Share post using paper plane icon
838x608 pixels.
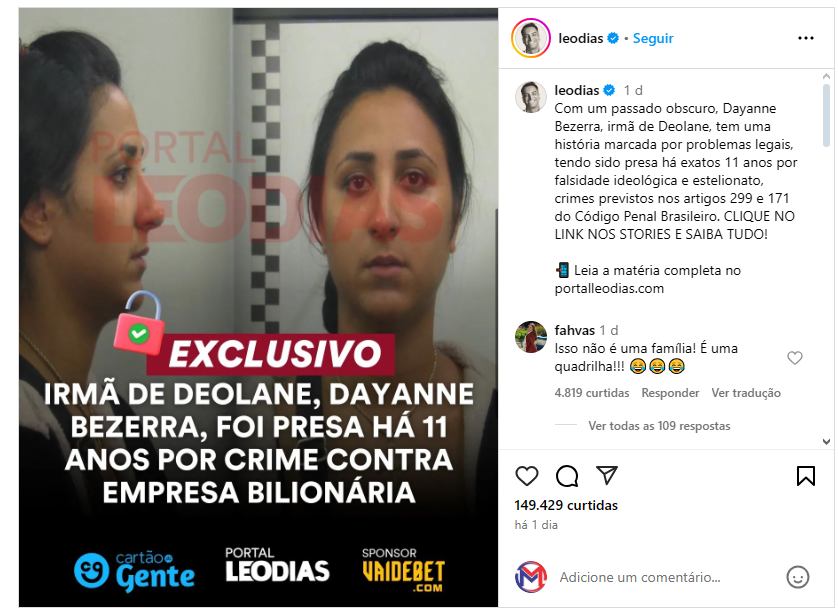607,475
